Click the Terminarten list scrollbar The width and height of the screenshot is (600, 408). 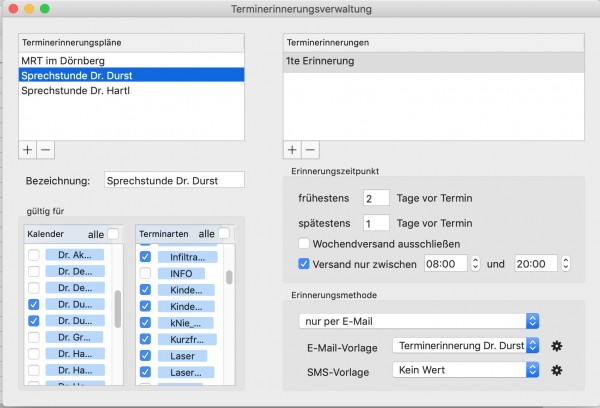tap(229, 277)
